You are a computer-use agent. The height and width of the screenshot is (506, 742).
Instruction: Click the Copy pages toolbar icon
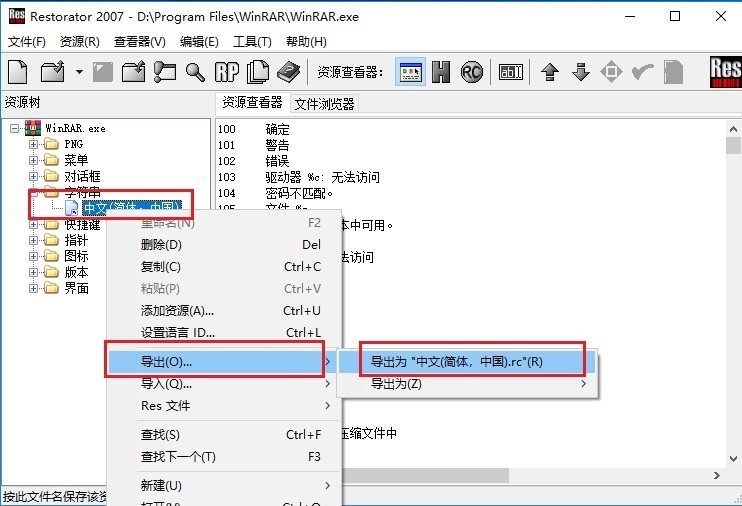pos(258,72)
